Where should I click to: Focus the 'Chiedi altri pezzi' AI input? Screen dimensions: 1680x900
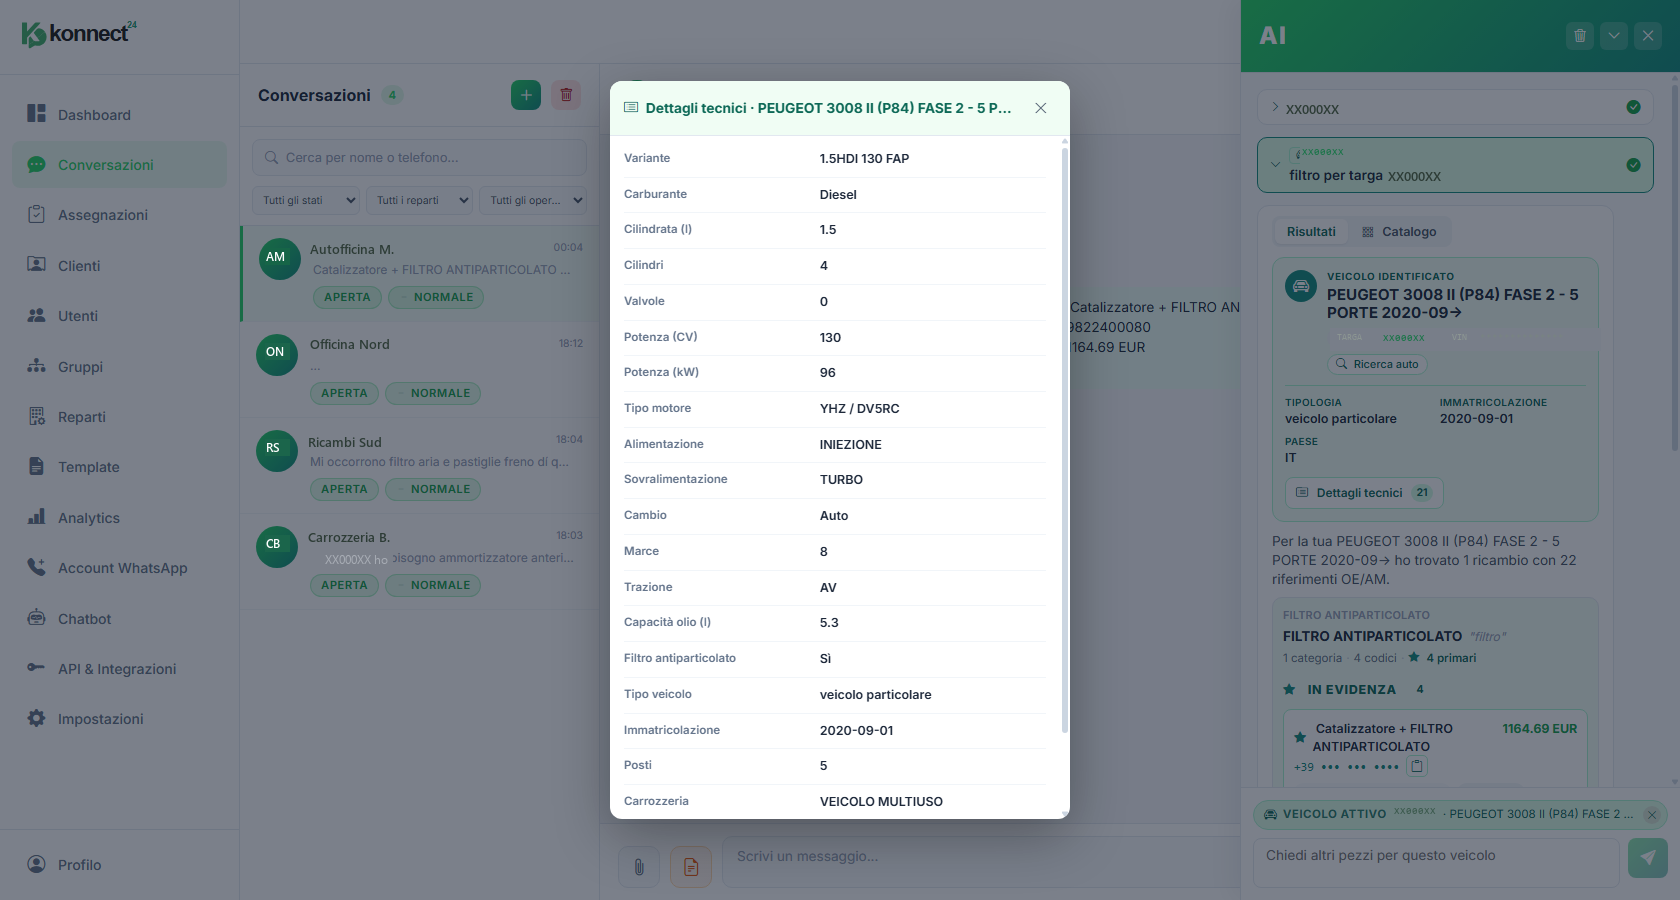pyautogui.click(x=1436, y=862)
